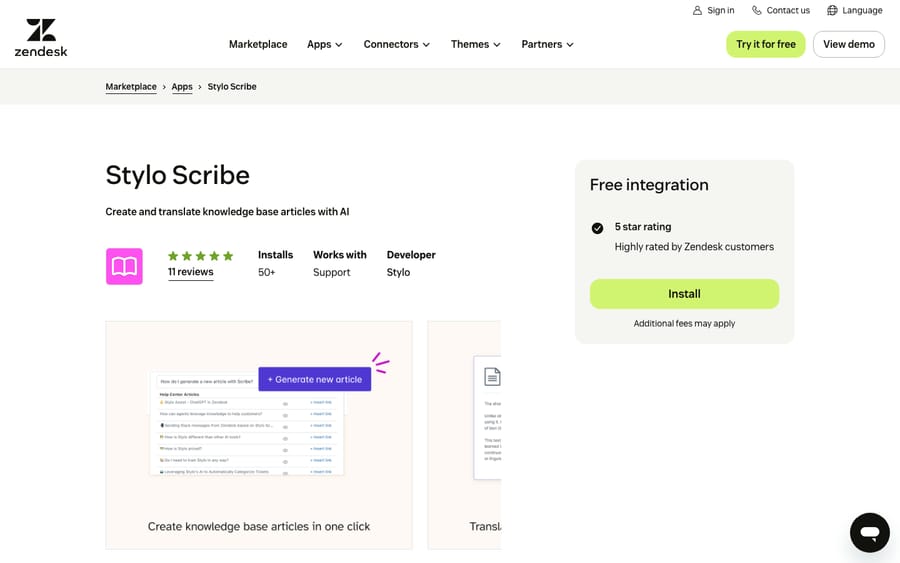
Task: Click the Contact us phone icon
Action: click(757, 10)
